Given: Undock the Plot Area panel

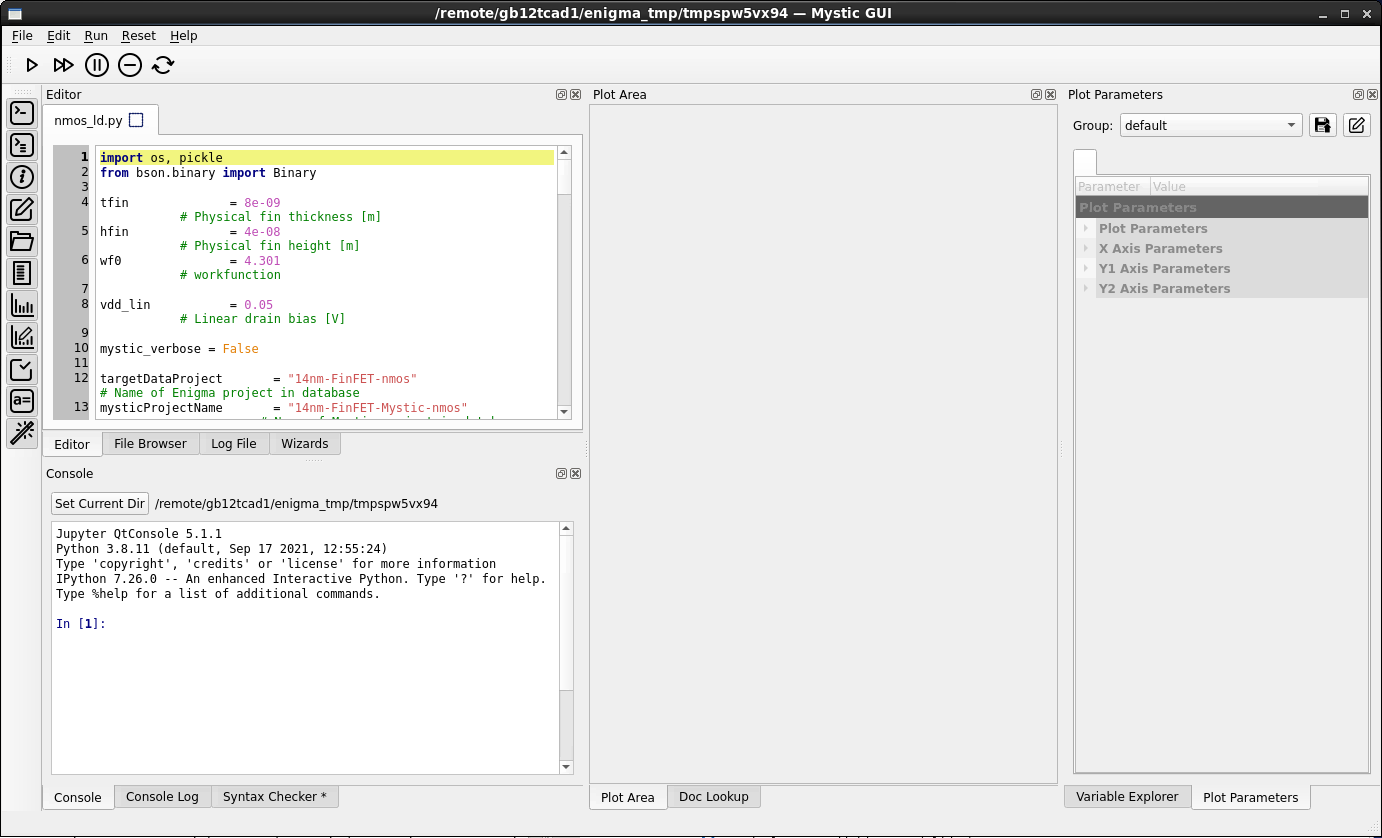Looking at the screenshot, I should (x=1037, y=95).
